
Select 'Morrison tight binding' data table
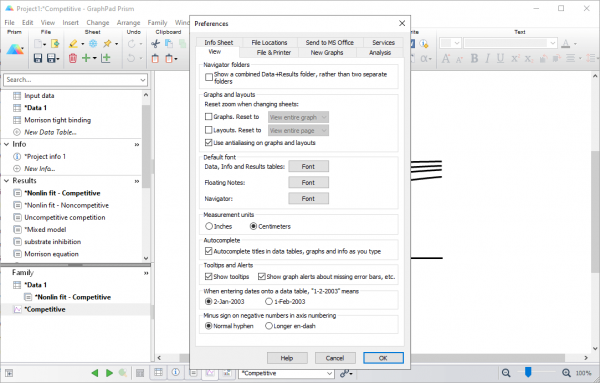coord(57,120)
